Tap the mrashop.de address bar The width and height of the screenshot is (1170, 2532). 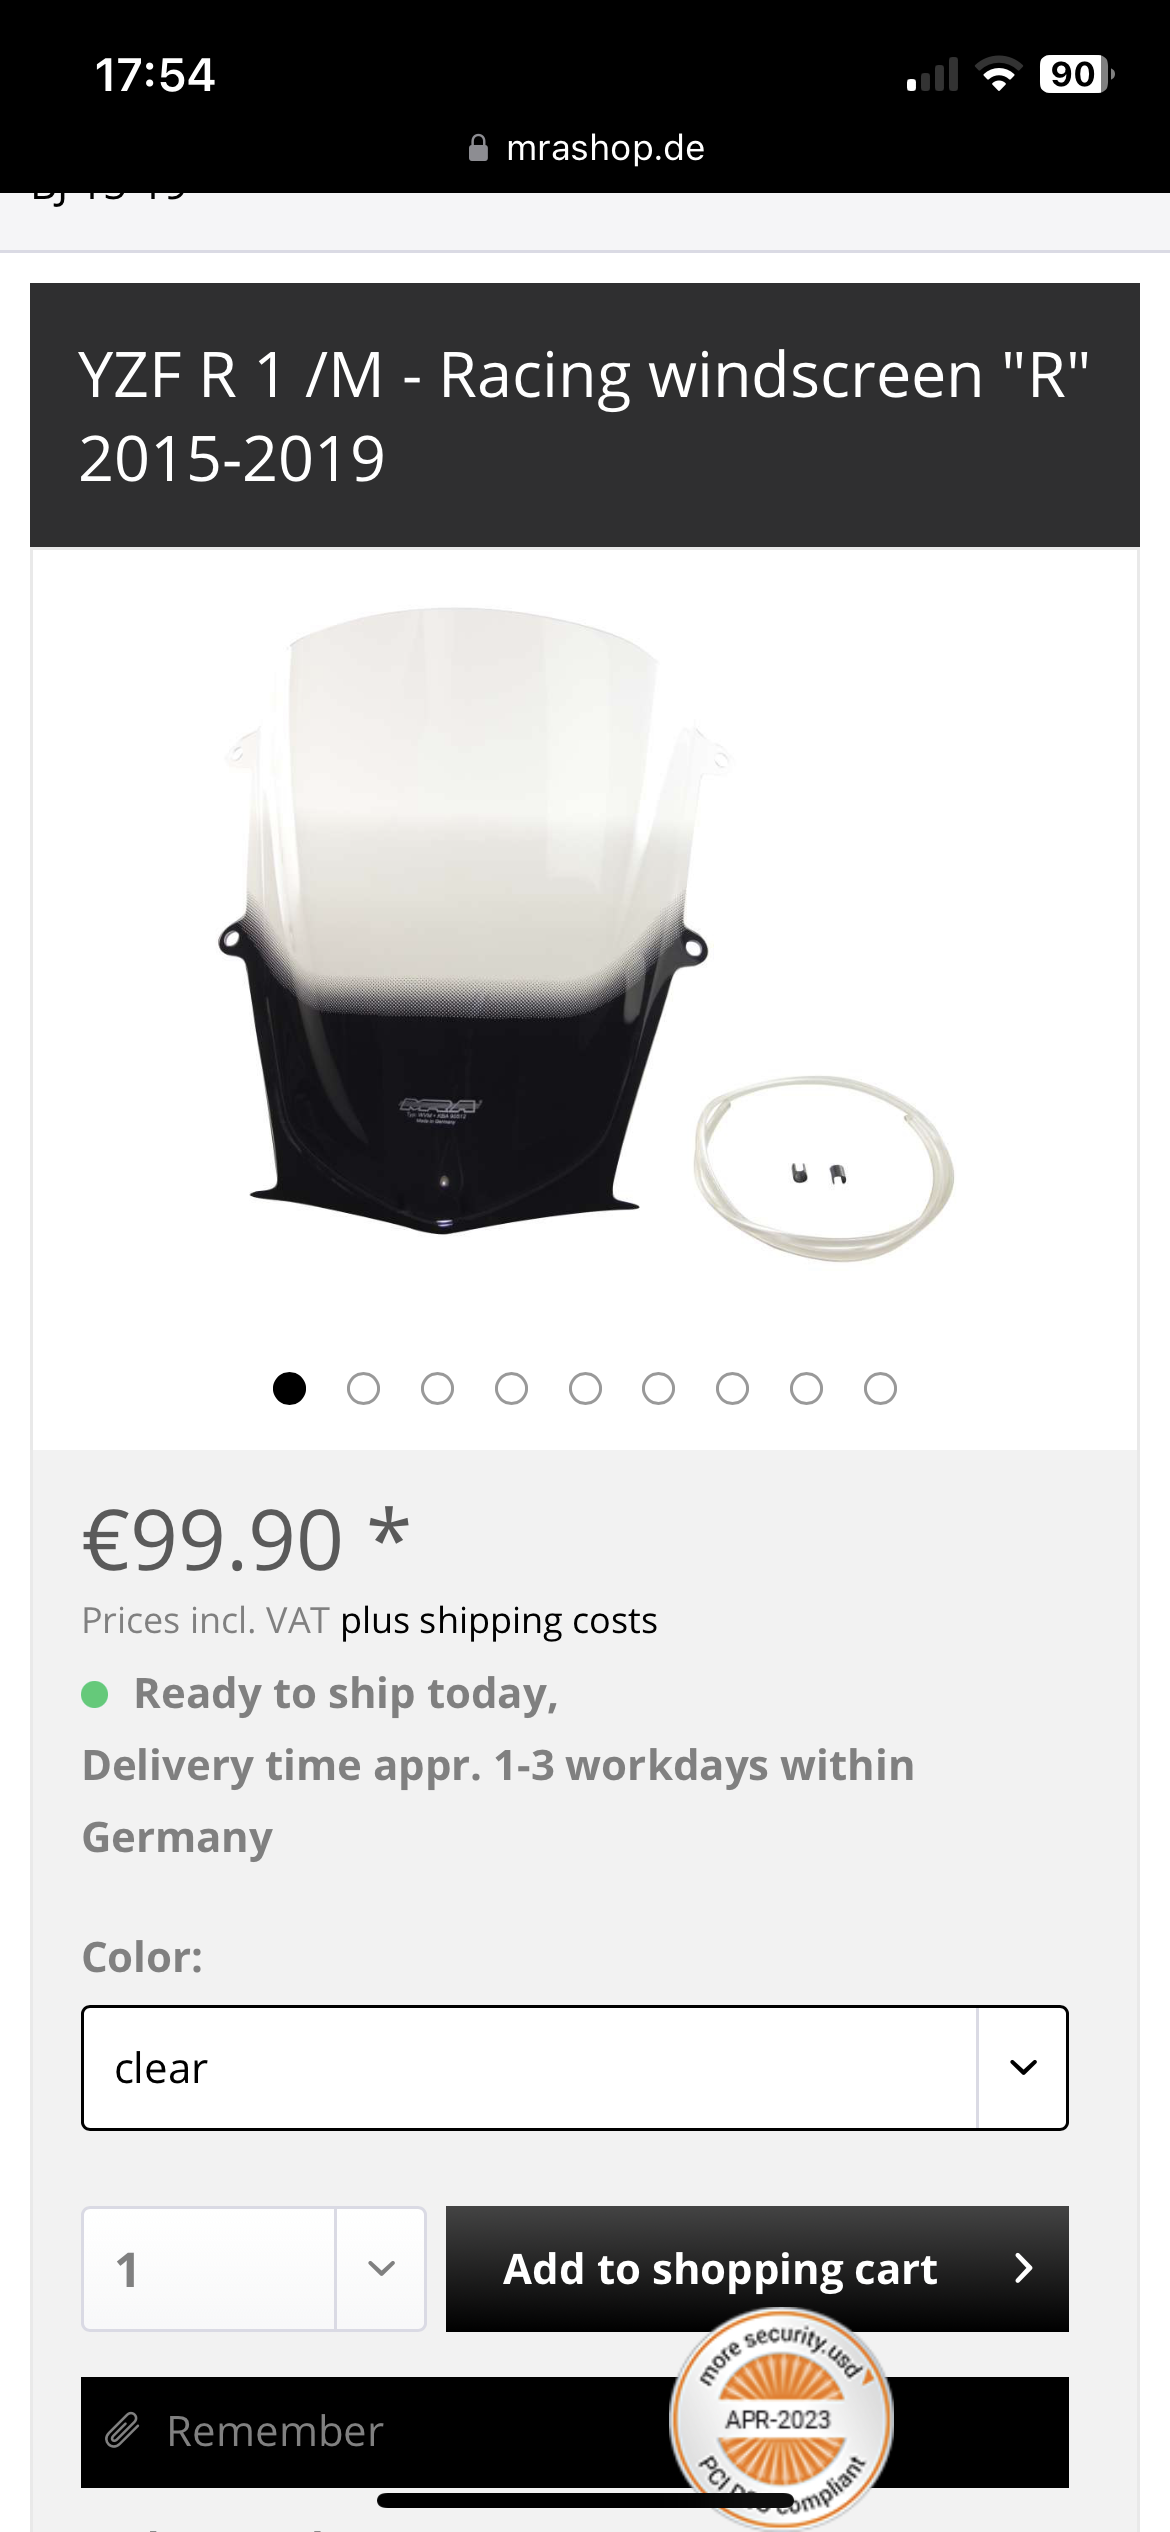(586, 148)
